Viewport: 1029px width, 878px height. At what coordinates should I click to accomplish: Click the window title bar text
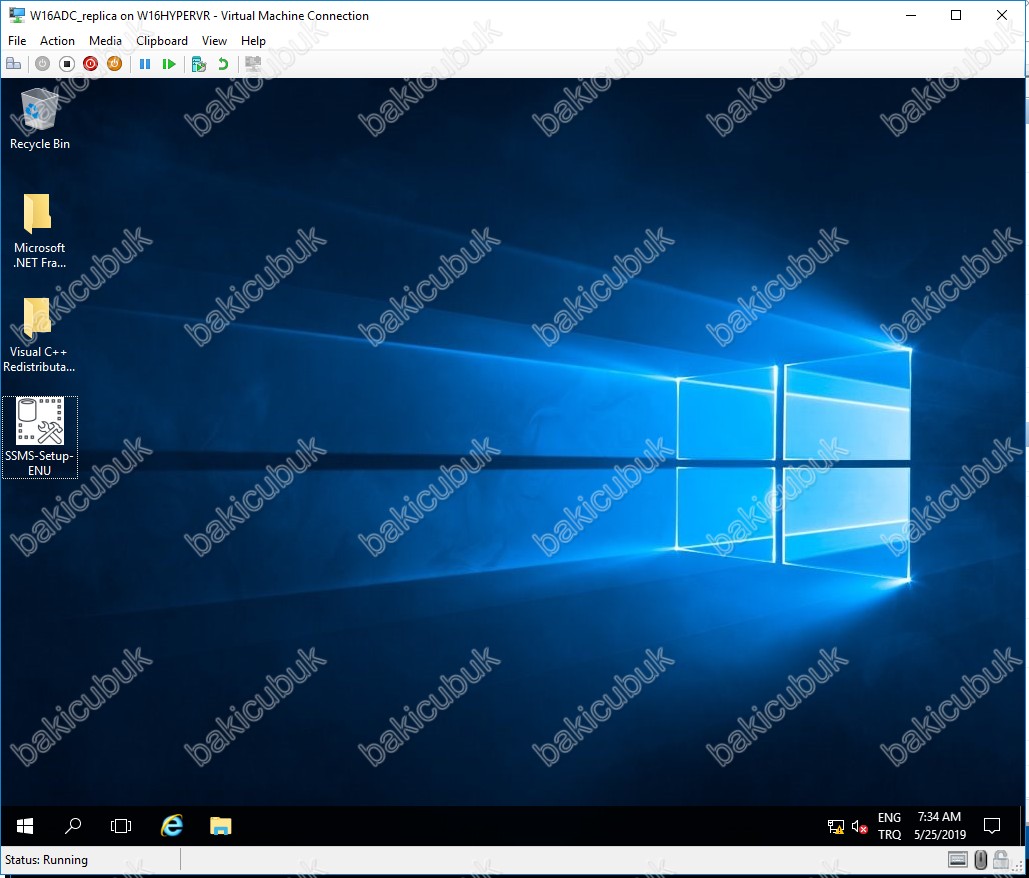pyautogui.click(x=199, y=16)
